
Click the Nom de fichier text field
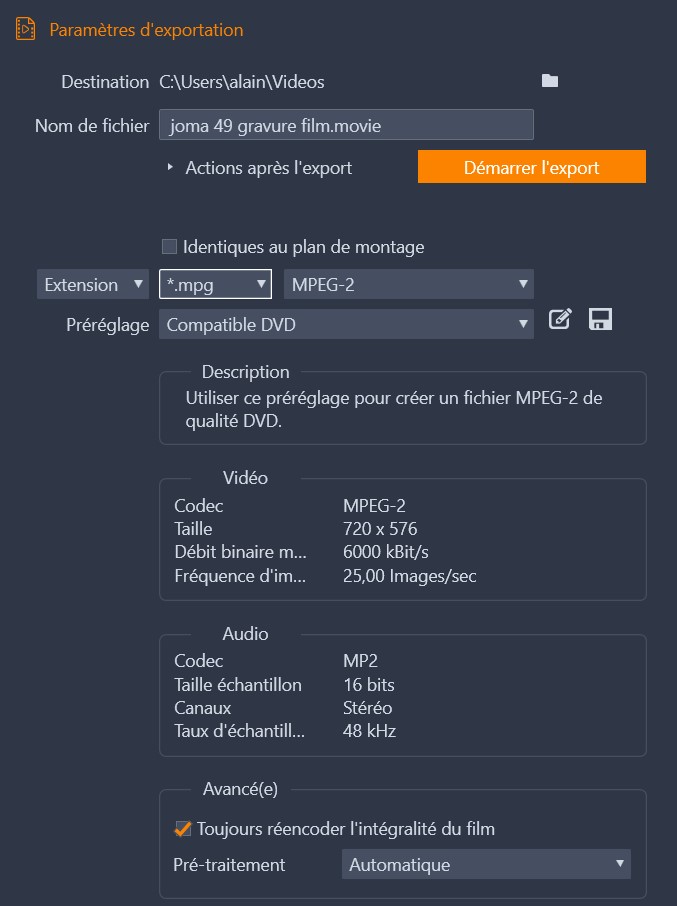click(346, 126)
